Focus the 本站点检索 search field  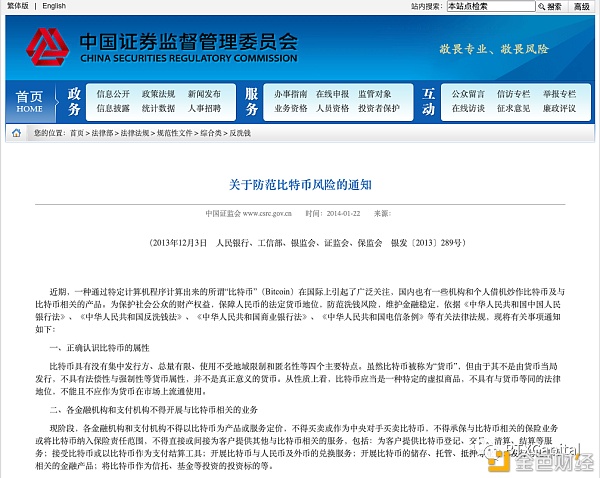point(491,6)
